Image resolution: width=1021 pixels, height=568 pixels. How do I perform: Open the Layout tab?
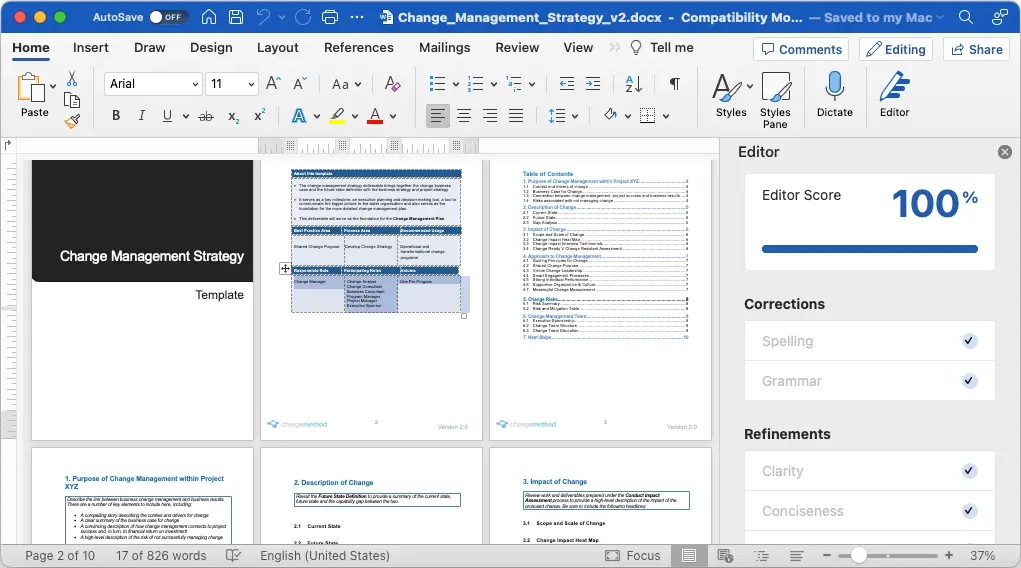coord(277,48)
